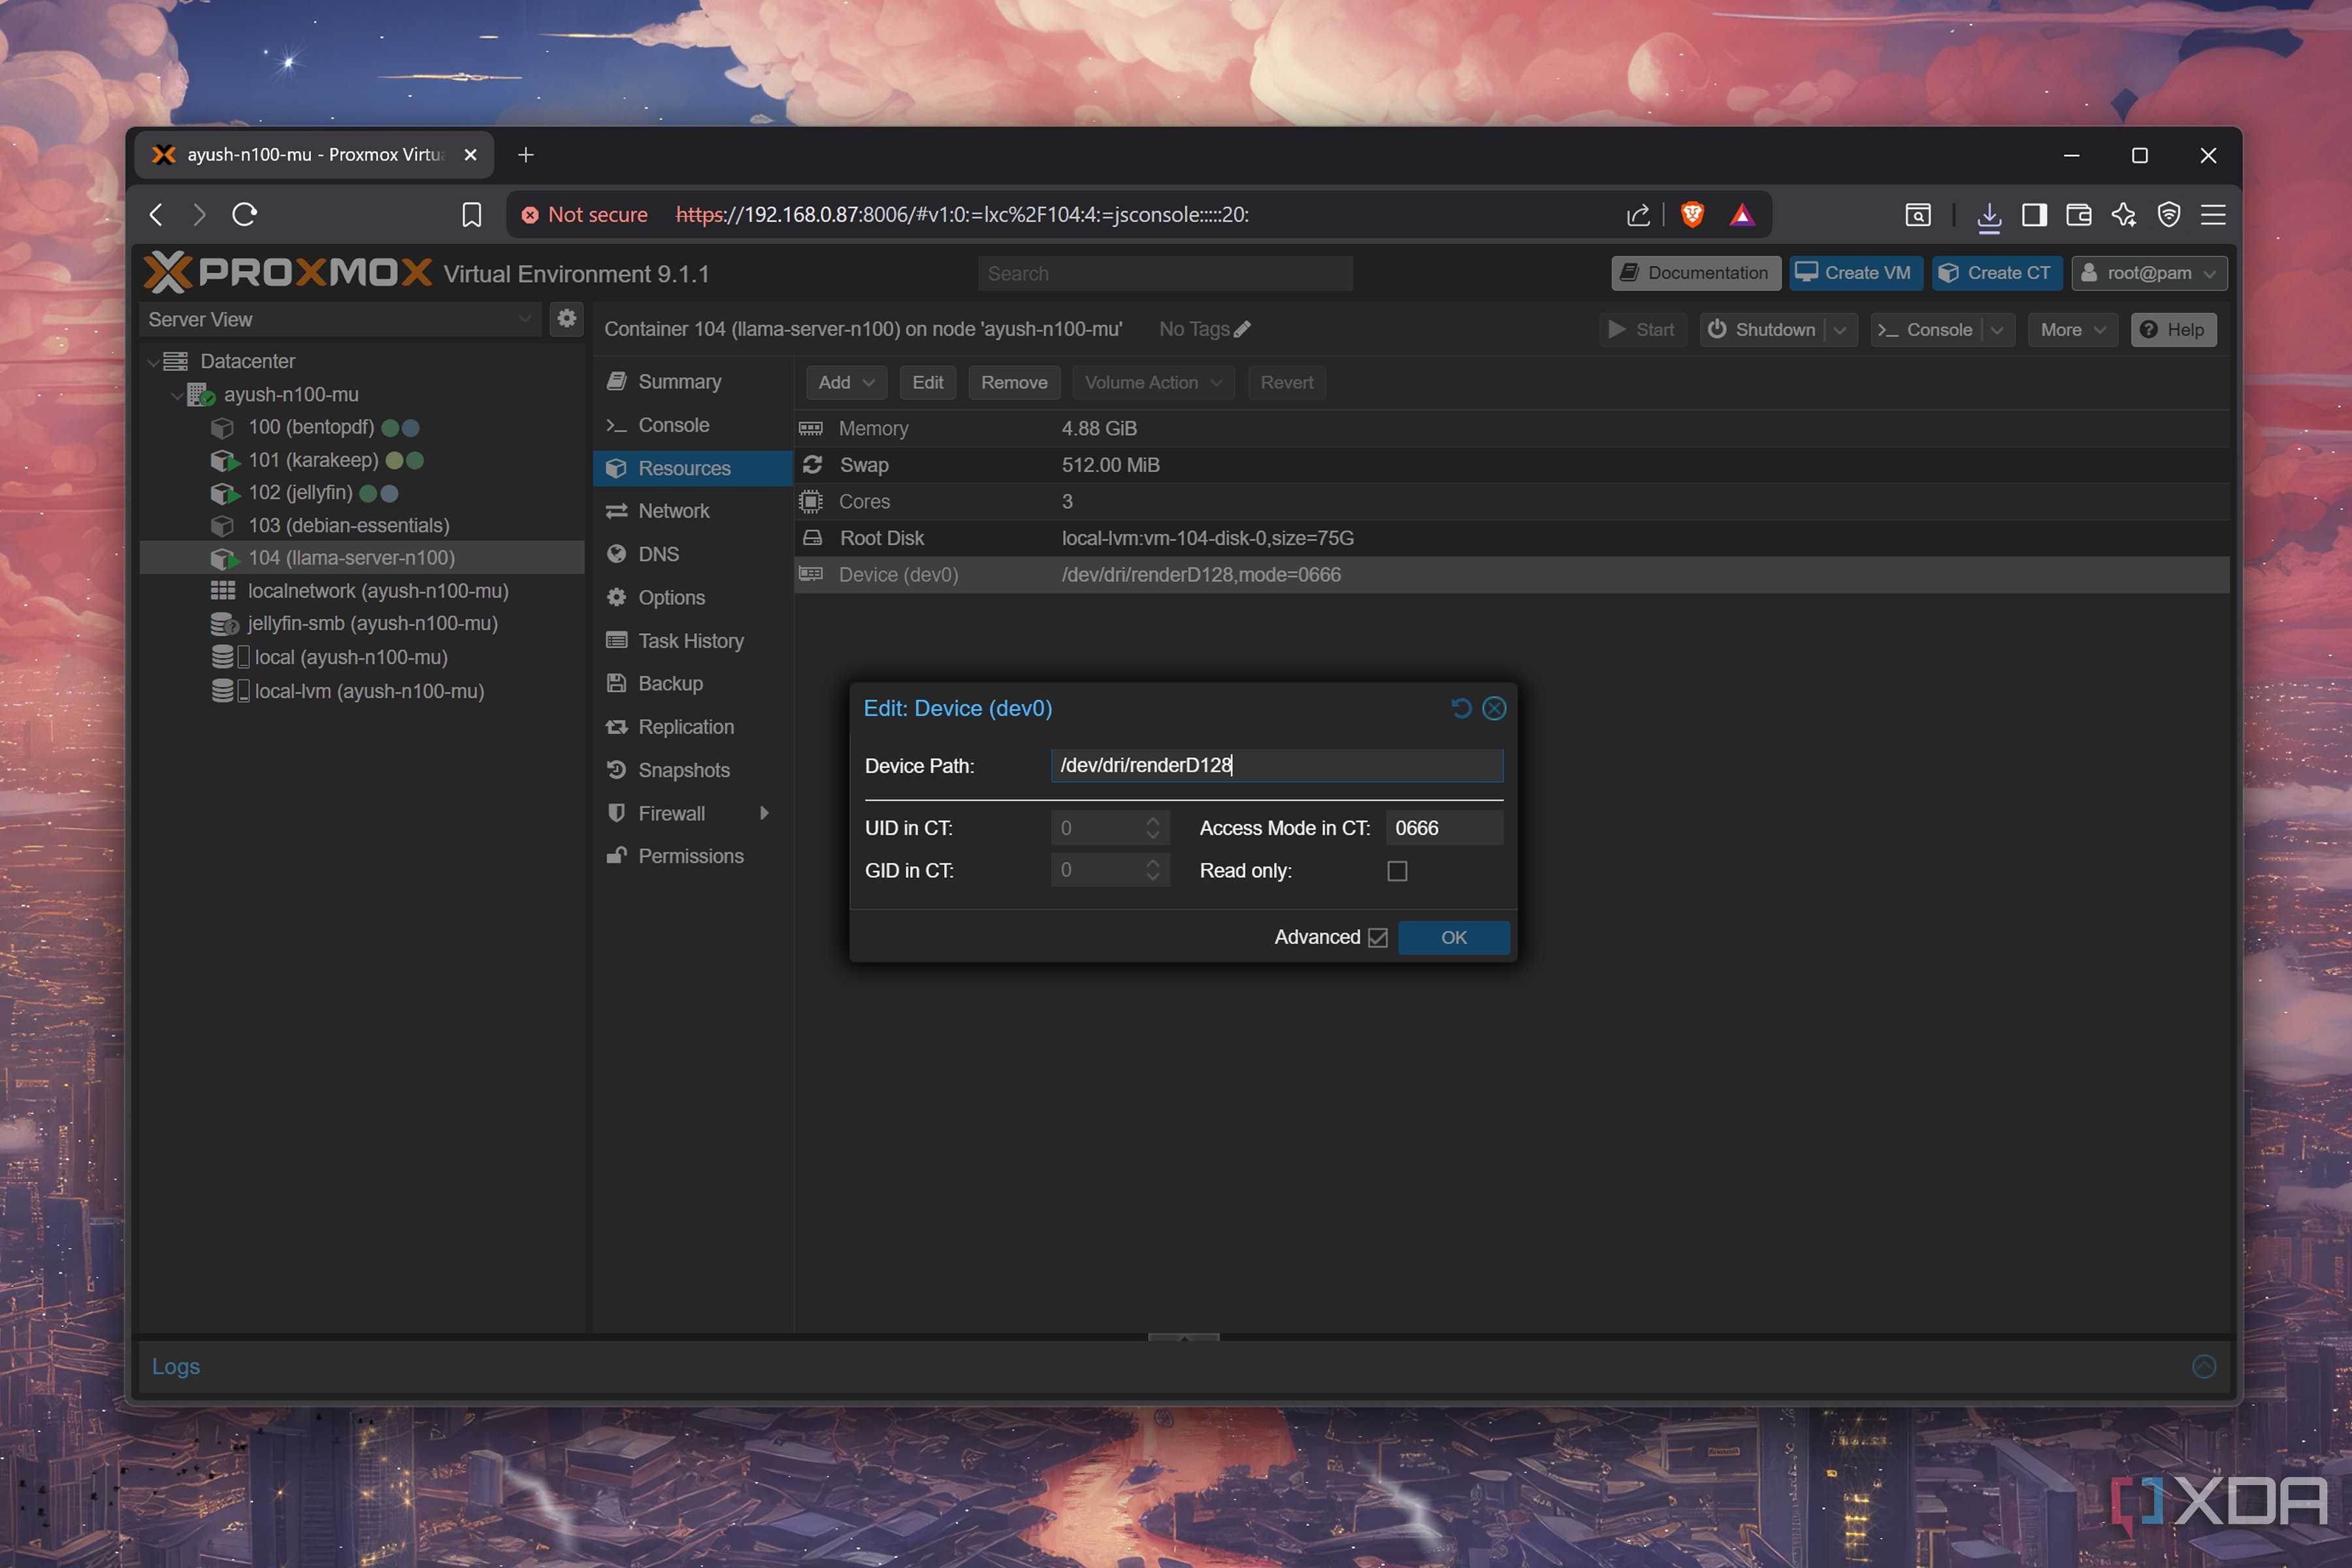2352x1568 pixels.
Task: Open Brave Shields lion icon
Action: (x=1692, y=214)
